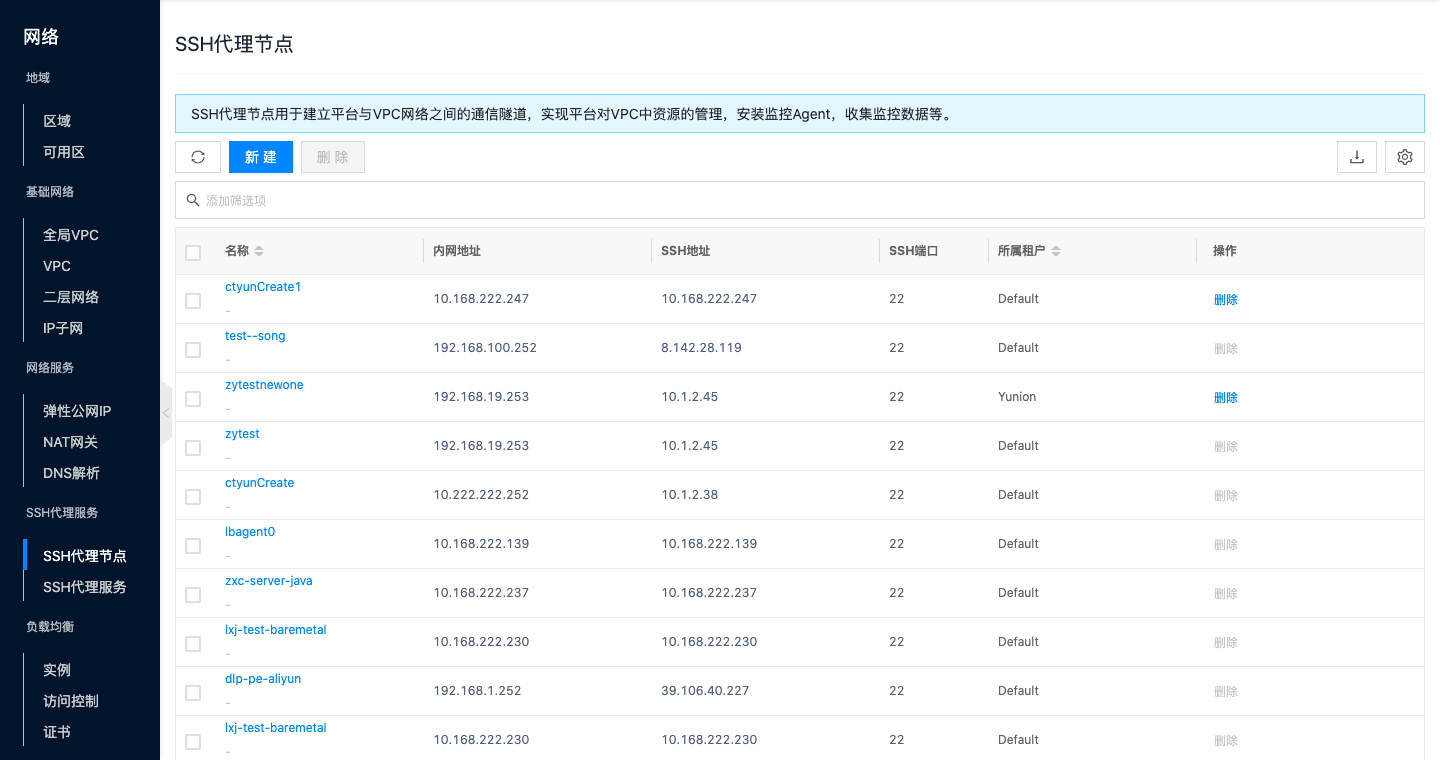The height and width of the screenshot is (760, 1440).
Task: Open the zxc-server-java node link
Action: click(x=269, y=581)
